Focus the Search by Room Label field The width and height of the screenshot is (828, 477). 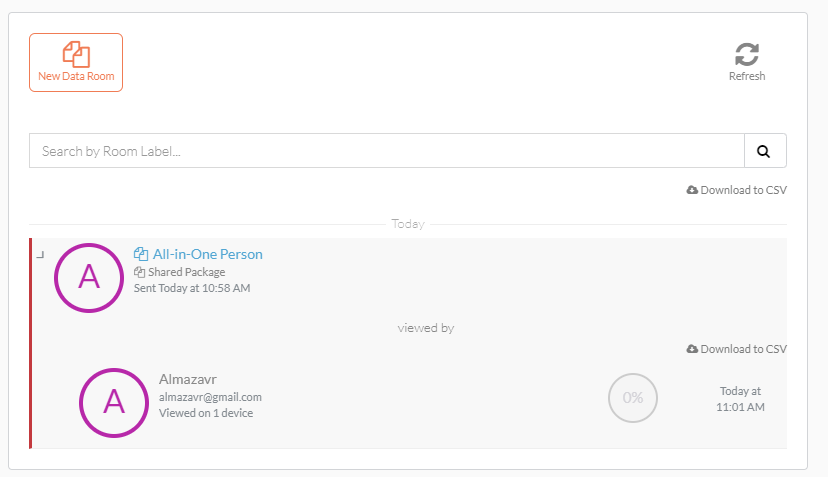click(x=387, y=151)
